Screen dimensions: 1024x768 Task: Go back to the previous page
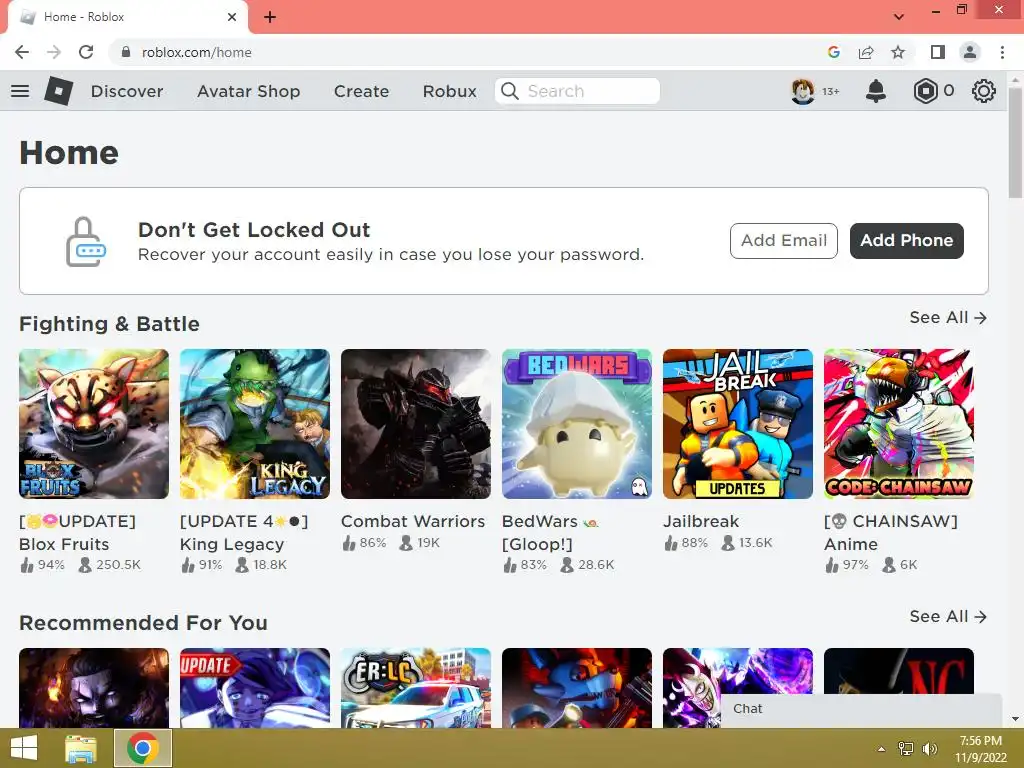22,52
